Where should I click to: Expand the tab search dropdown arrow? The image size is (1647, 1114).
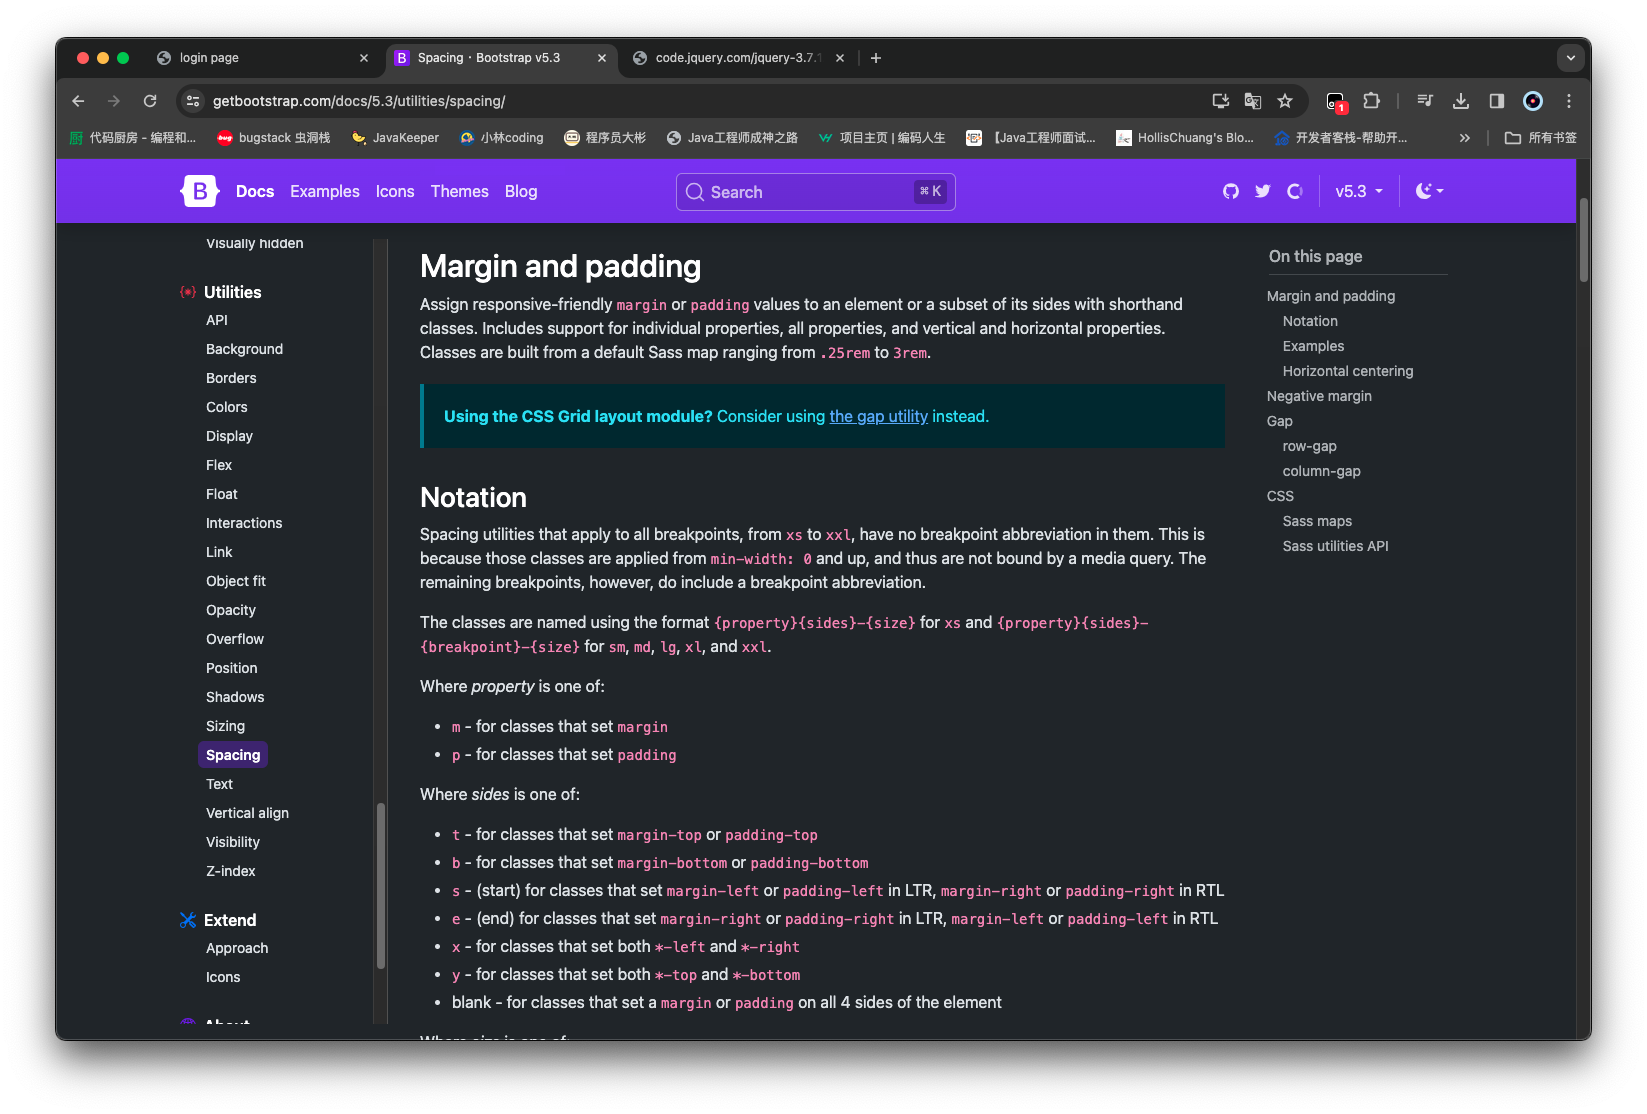coord(1570,58)
